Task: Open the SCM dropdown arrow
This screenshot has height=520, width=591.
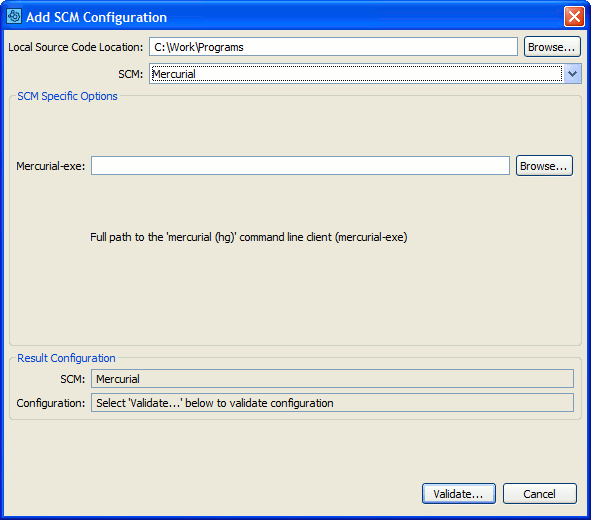Action: 573,73
